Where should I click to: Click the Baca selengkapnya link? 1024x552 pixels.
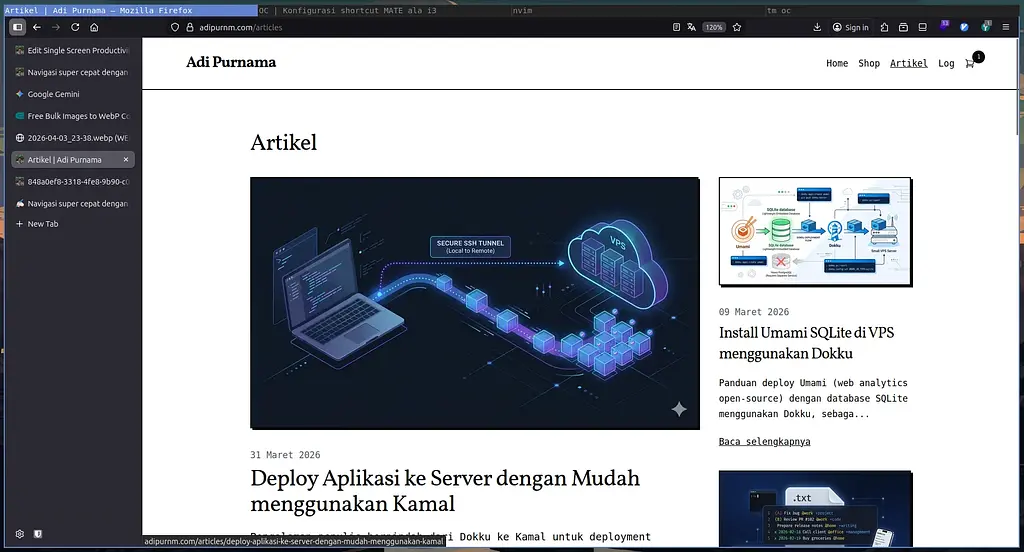764,441
